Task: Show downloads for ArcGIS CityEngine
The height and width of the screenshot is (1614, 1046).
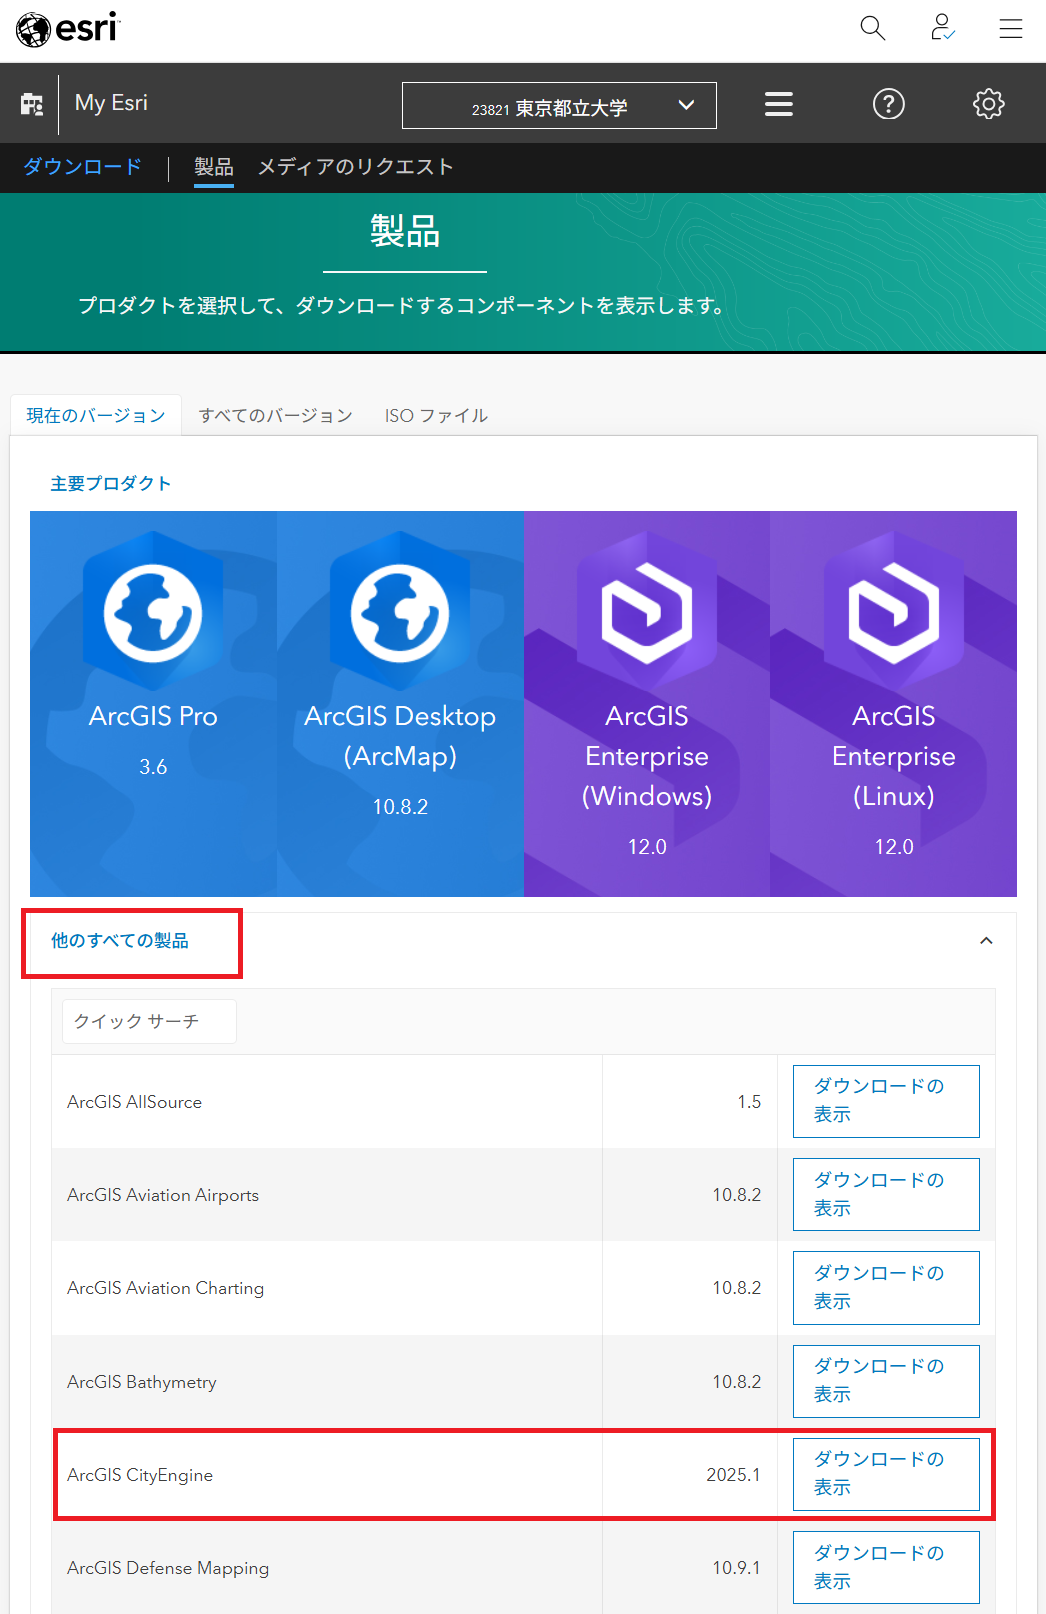Action: [885, 1474]
